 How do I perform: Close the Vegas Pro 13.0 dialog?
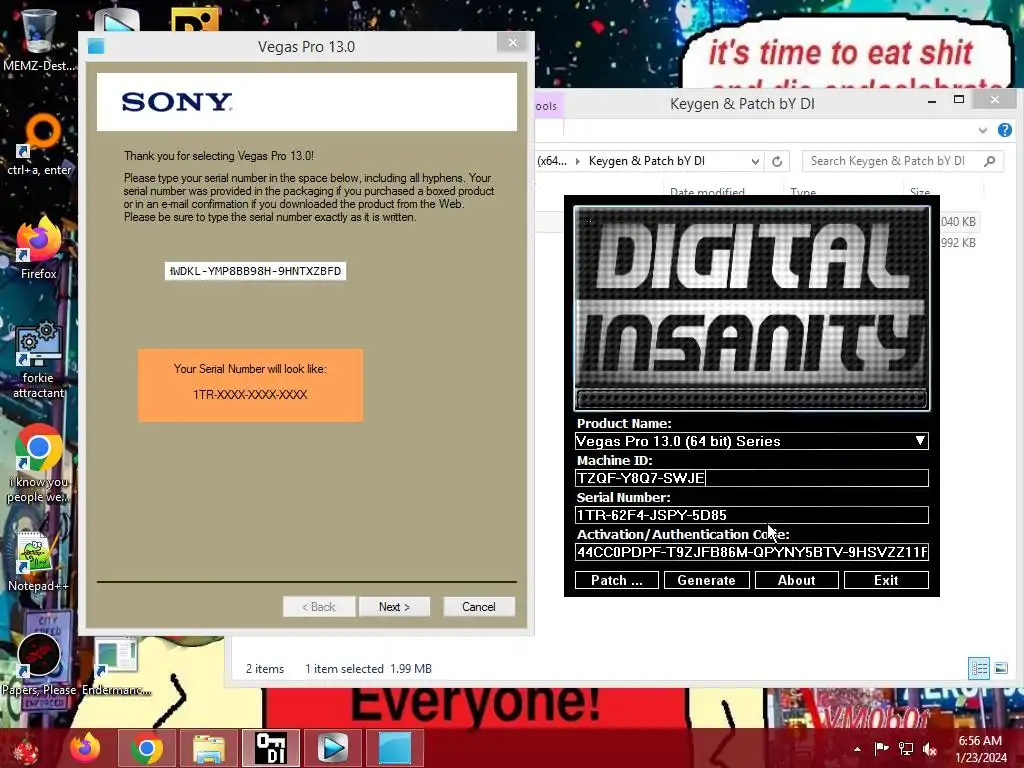[513, 42]
